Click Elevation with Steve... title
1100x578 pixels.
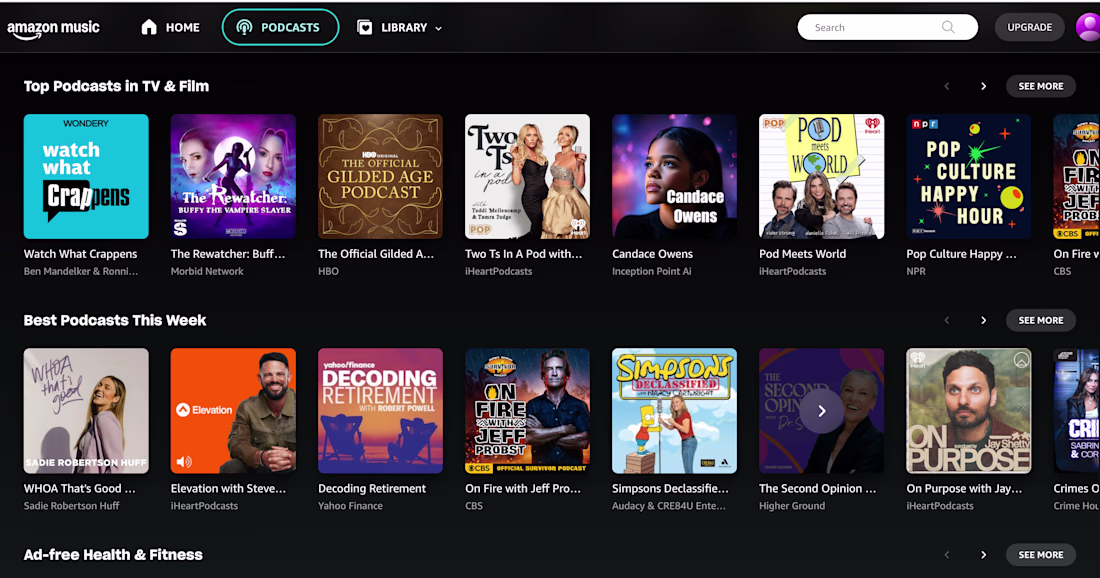(x=229, y=488)
